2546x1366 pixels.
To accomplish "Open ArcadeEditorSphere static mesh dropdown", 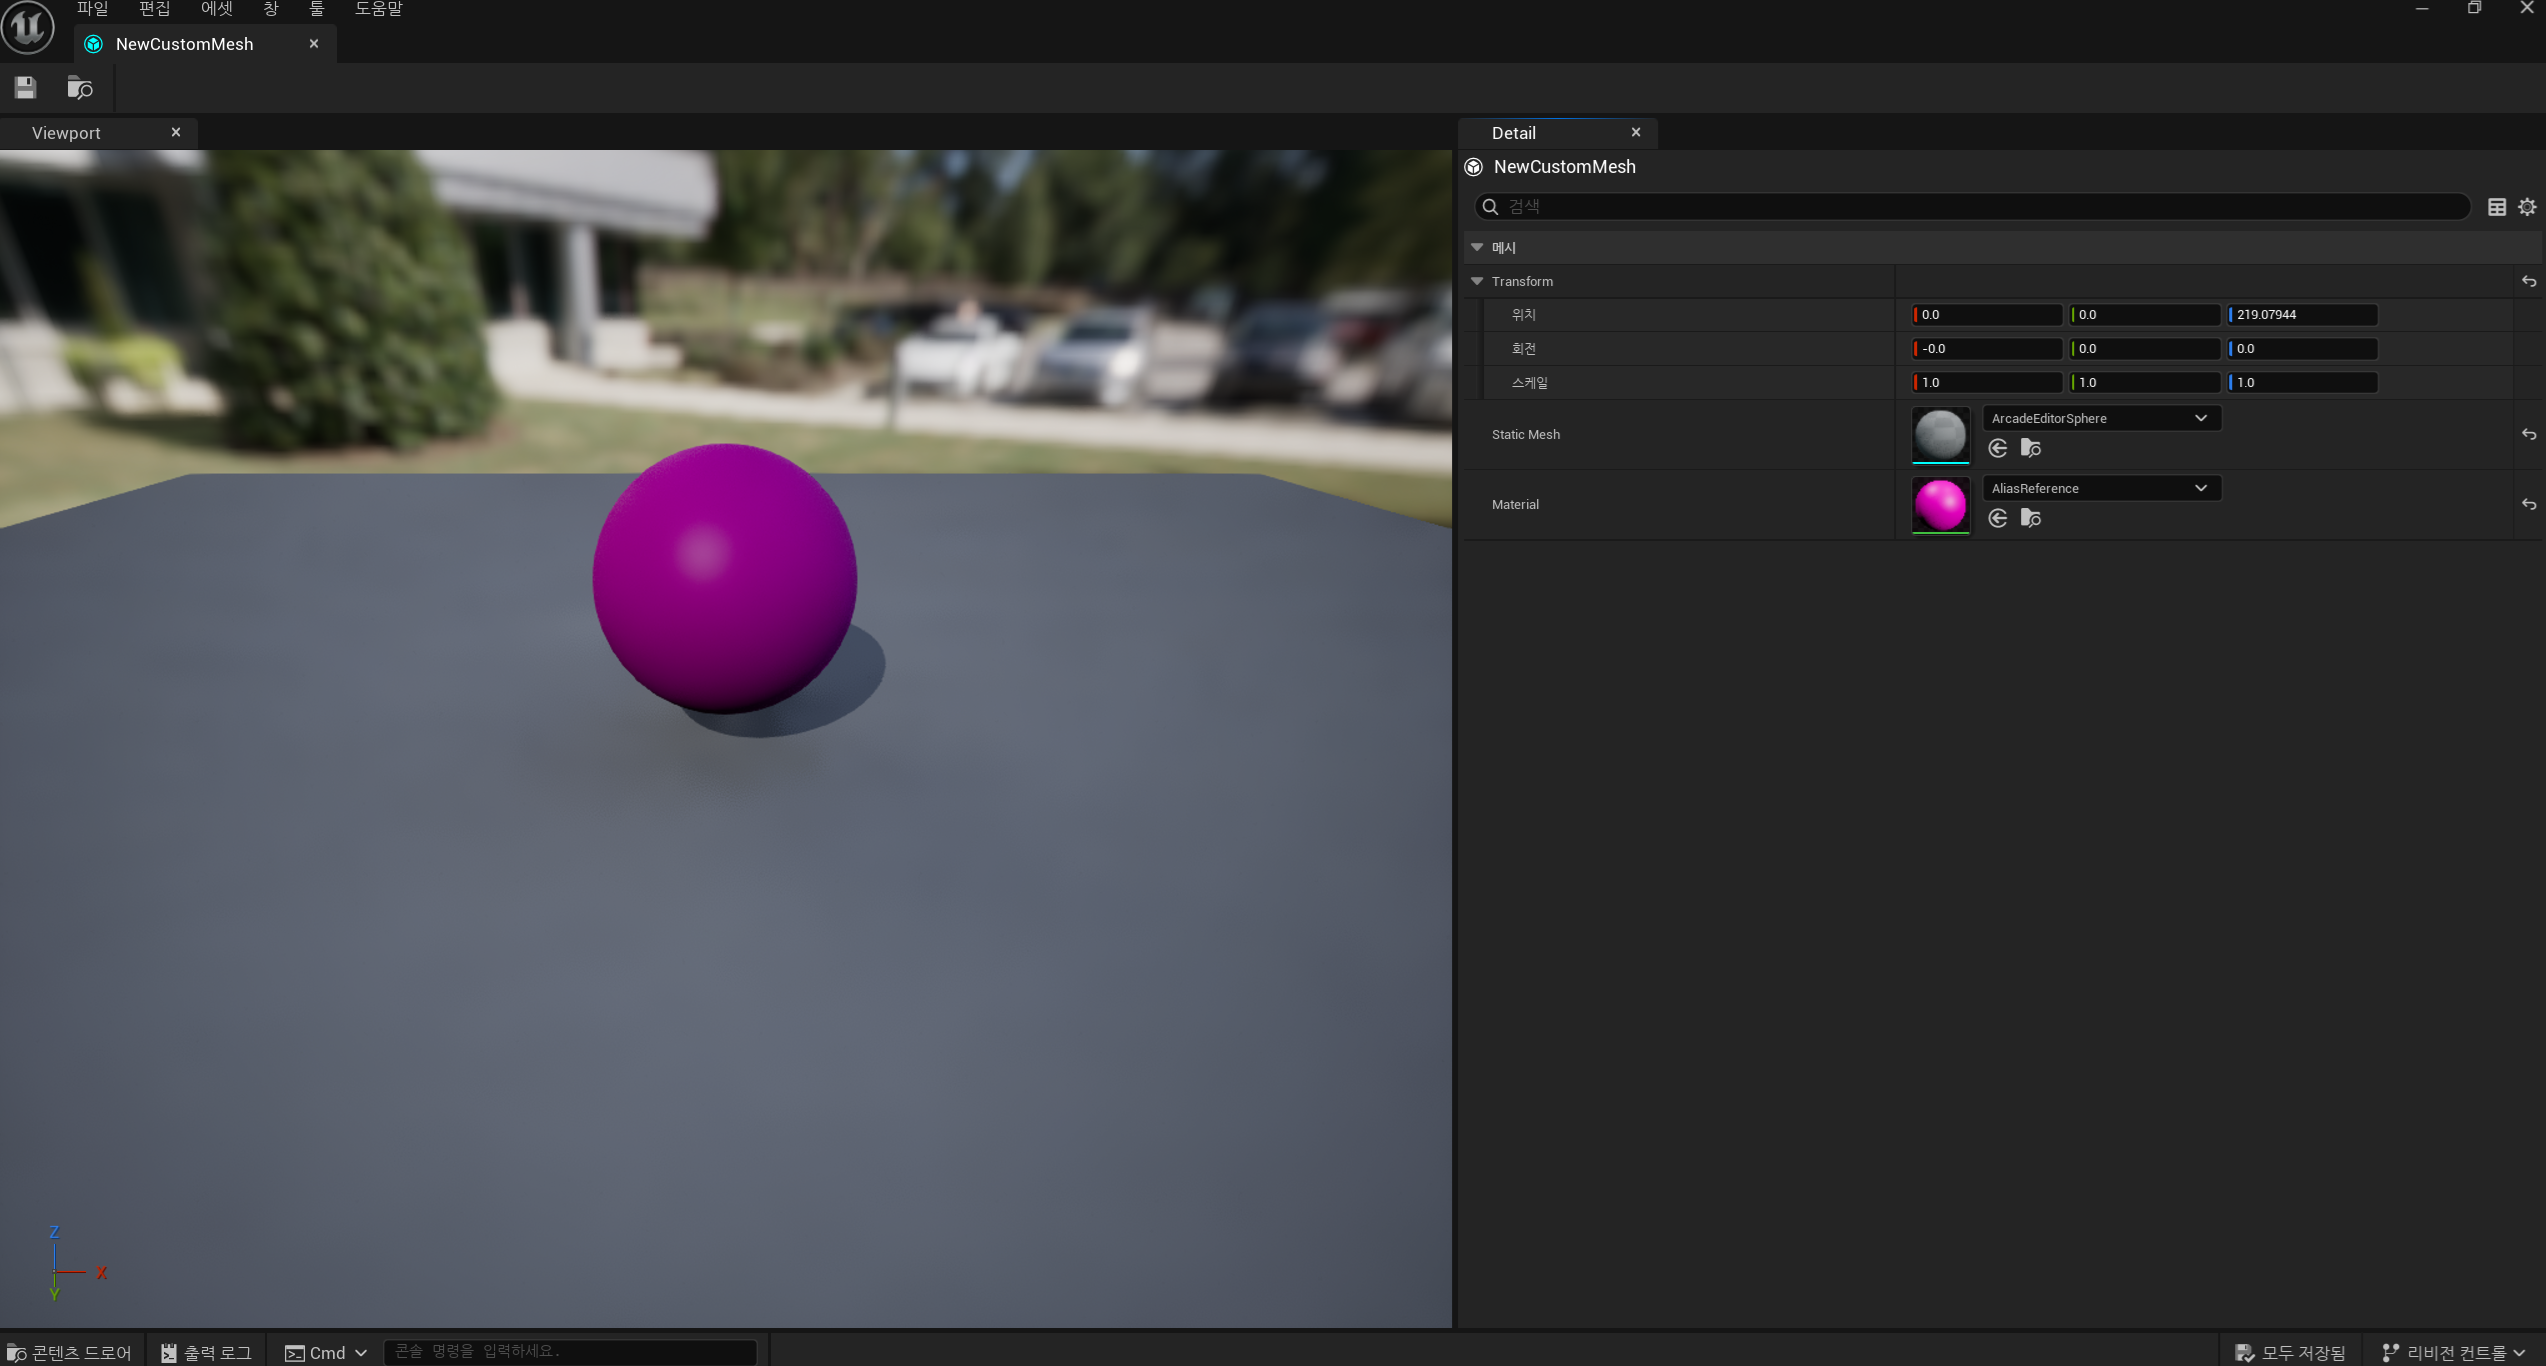I will (2100, 418).
